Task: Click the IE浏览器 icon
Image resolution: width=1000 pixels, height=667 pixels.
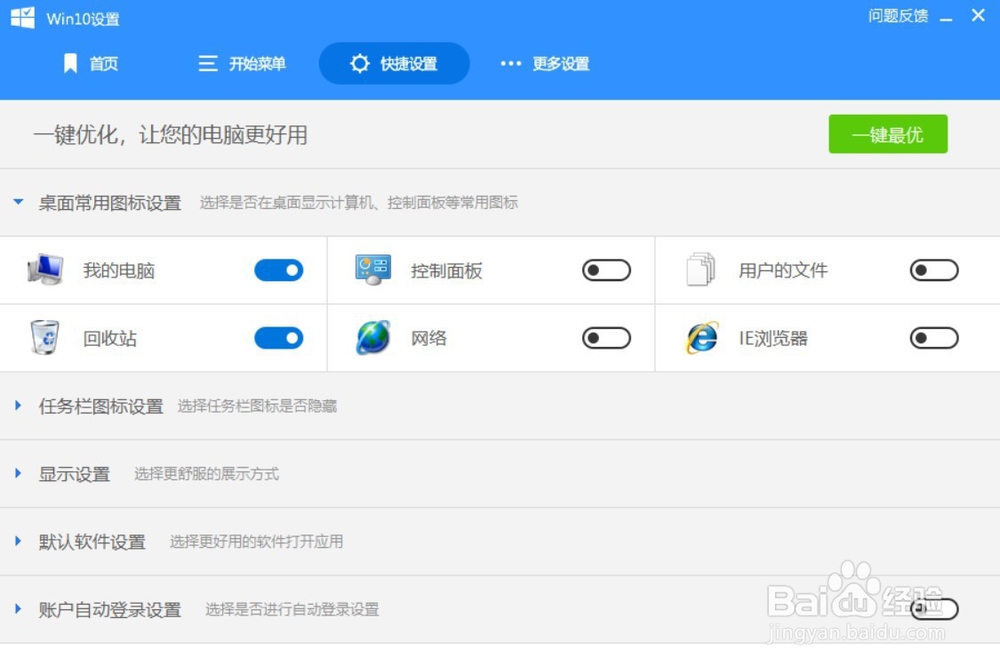Action: [702, 337]
